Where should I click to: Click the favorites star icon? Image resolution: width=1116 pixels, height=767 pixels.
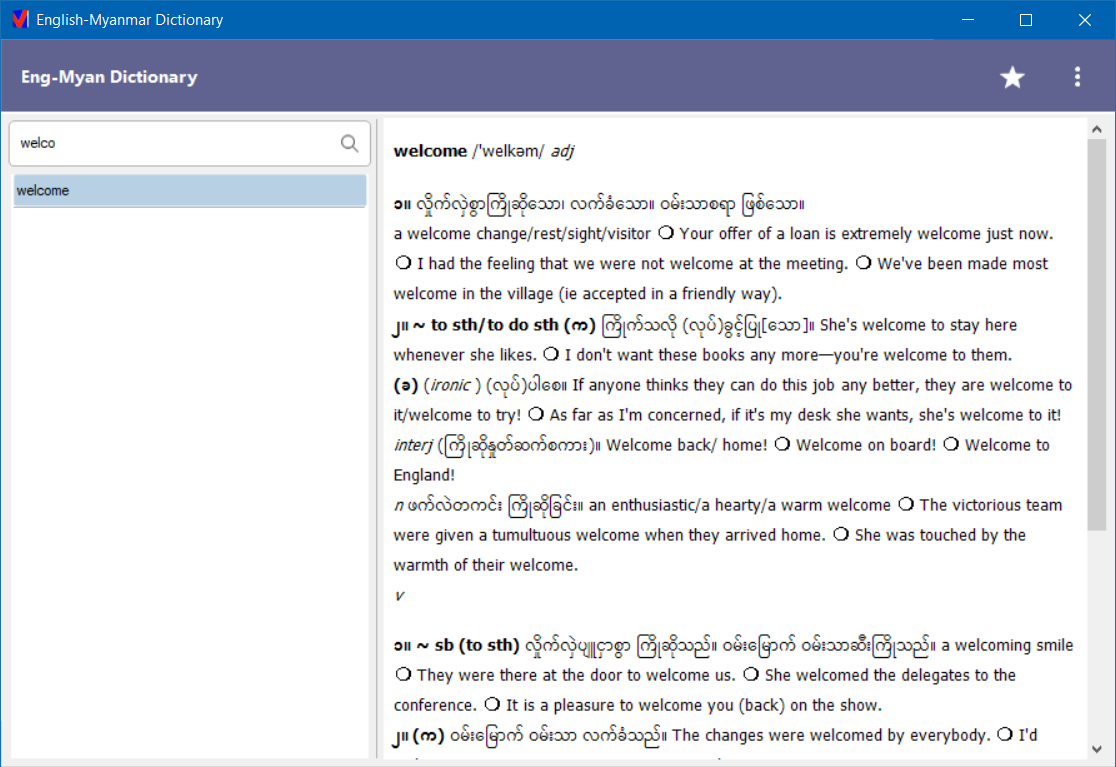(1011, 77)
